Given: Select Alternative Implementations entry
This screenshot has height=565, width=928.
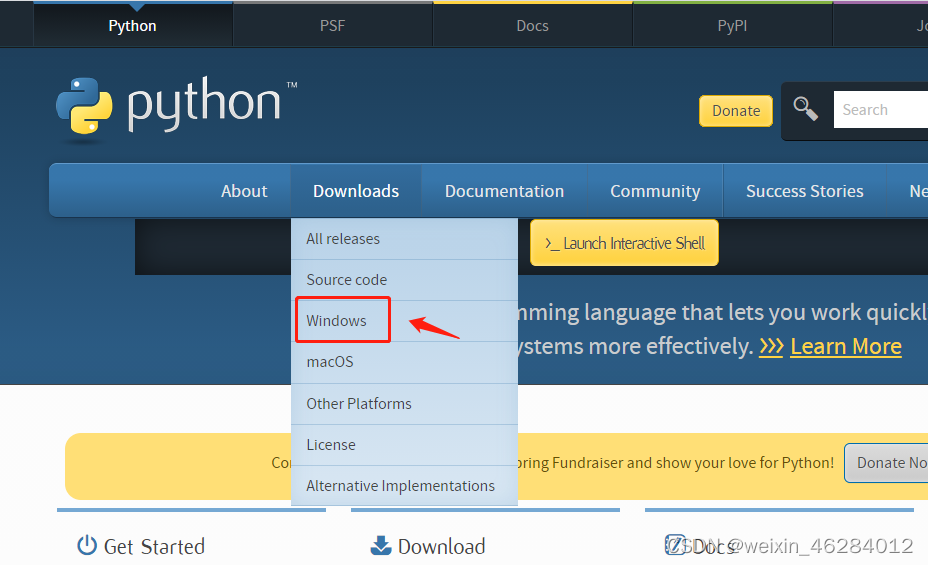Looking at the screenshot, I should pos(404,486).
